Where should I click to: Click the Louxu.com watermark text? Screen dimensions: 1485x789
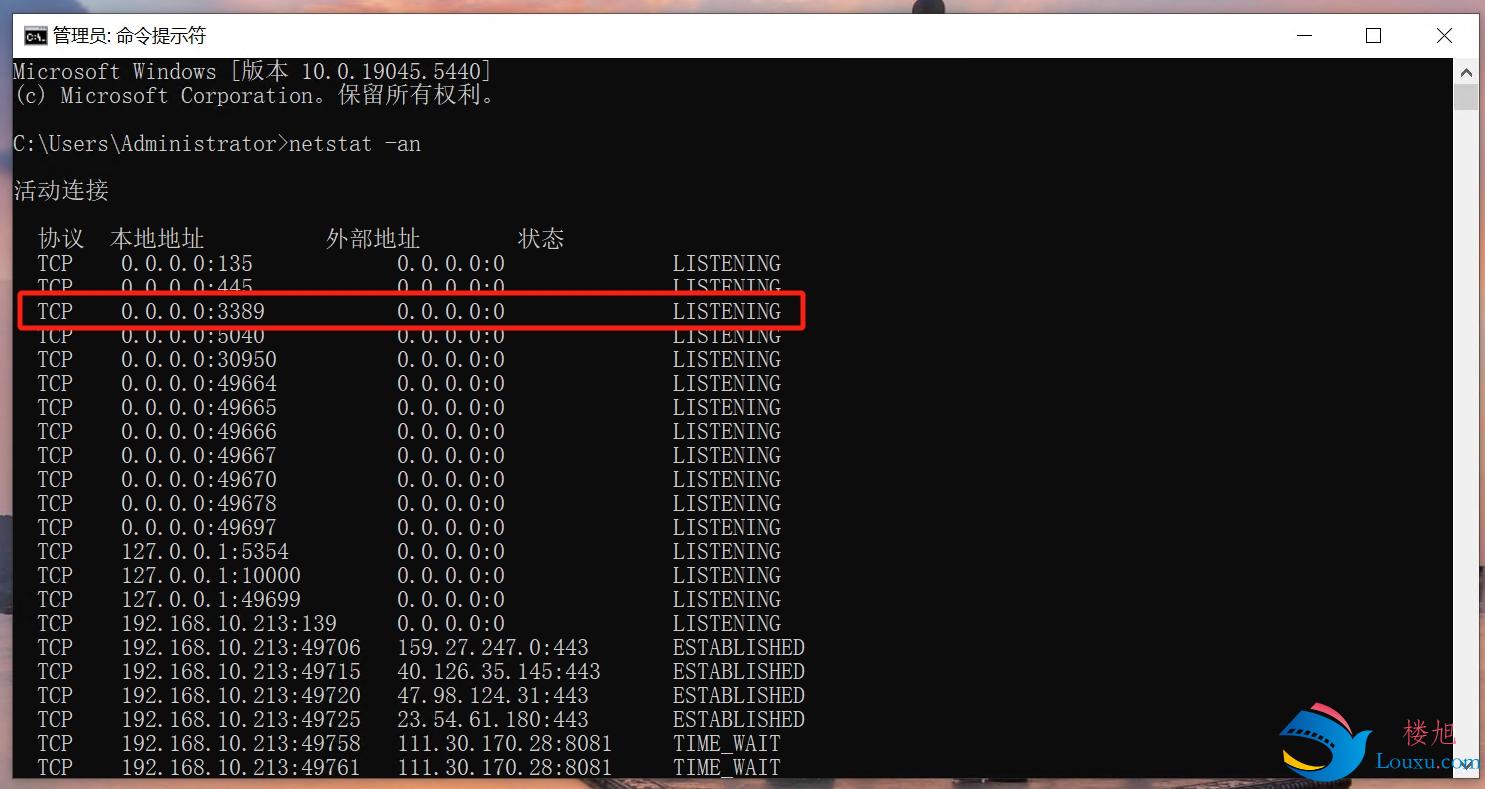(1425, 762)
